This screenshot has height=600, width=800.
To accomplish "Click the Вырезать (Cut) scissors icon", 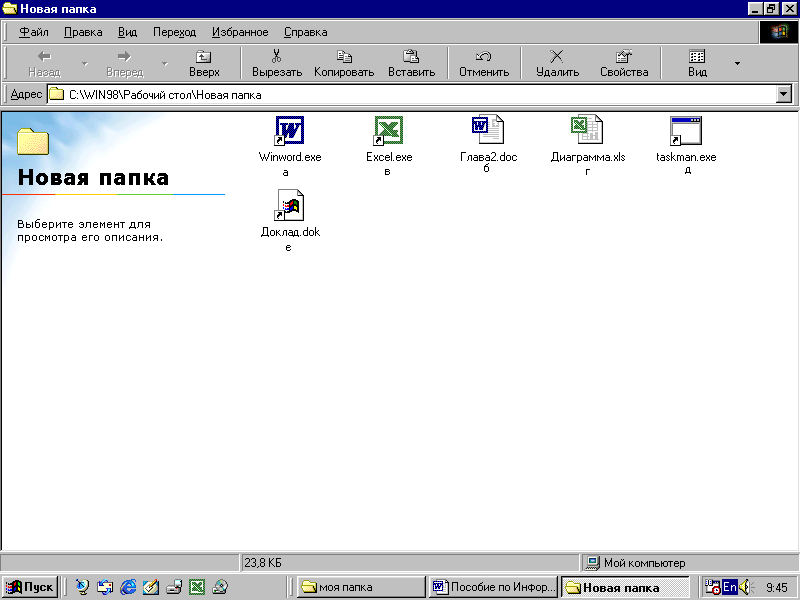I will [277, 56].
